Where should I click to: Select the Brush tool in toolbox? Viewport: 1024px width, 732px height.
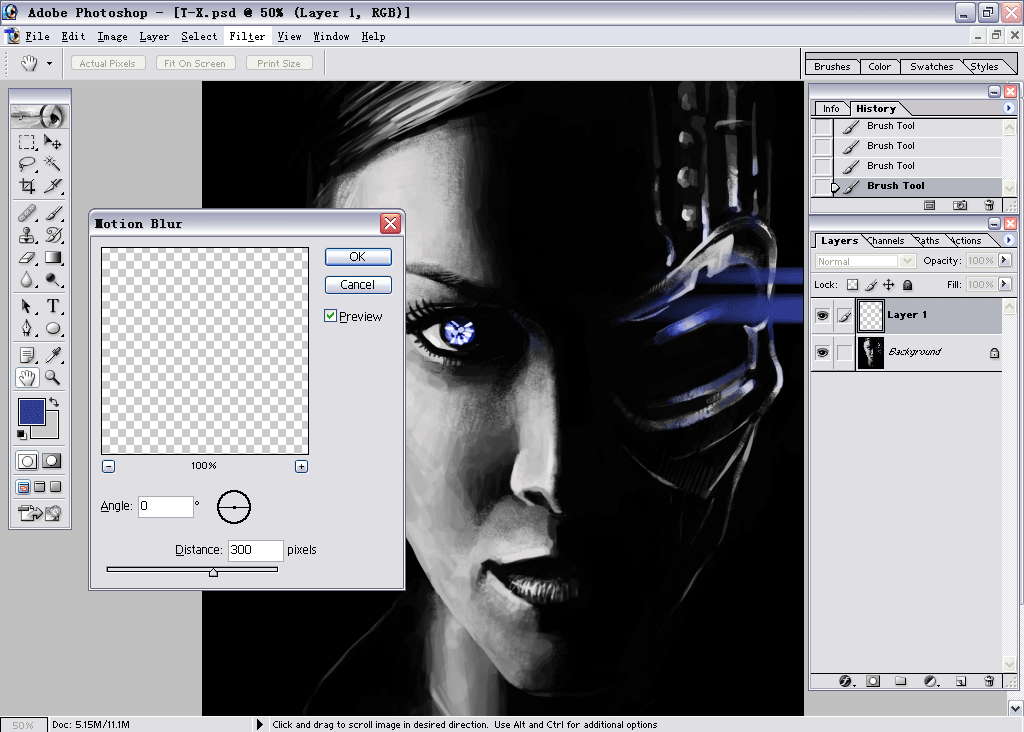pyautogui.click(x=53, y=213)
